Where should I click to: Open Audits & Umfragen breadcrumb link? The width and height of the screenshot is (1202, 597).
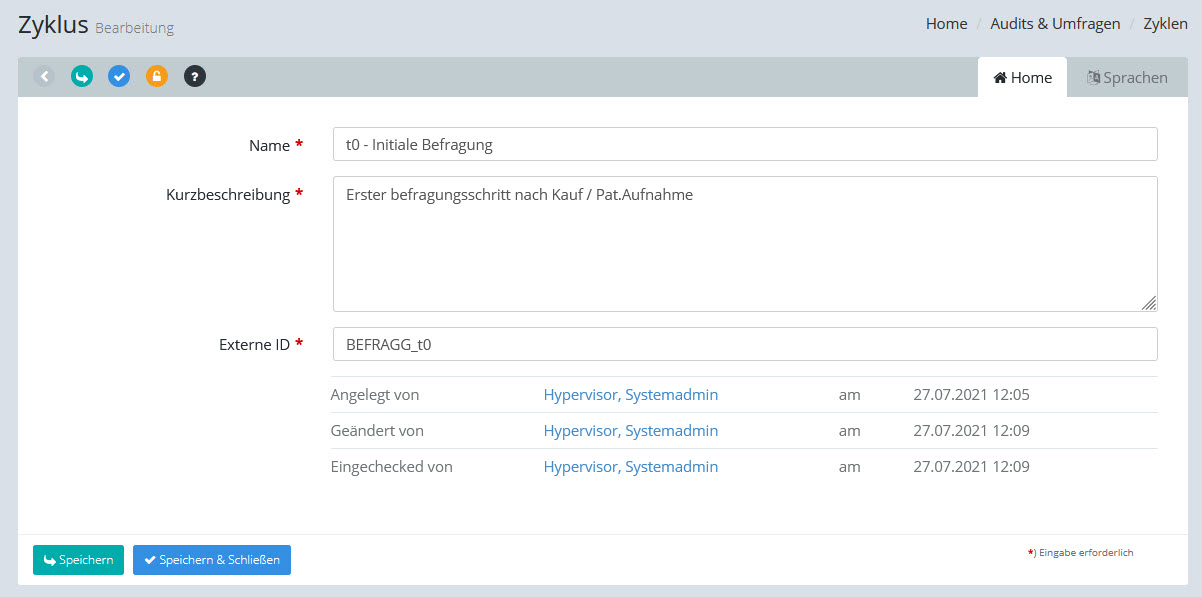(1055, 24)
